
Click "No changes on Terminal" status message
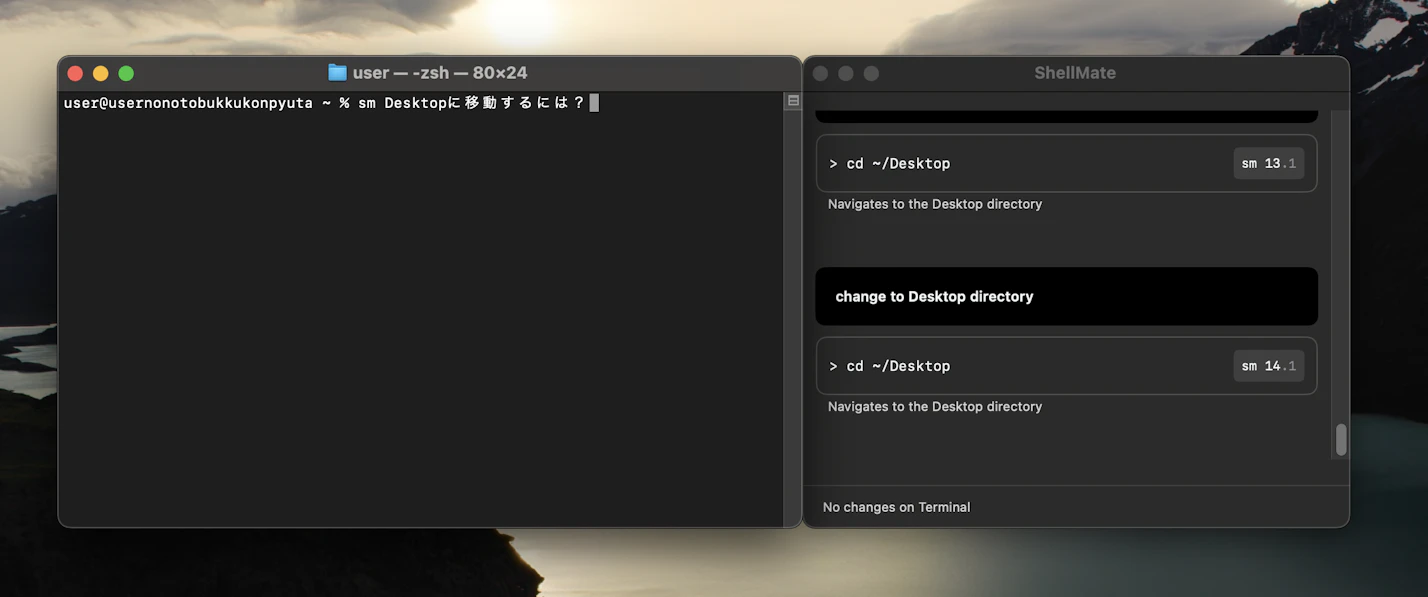896,507
